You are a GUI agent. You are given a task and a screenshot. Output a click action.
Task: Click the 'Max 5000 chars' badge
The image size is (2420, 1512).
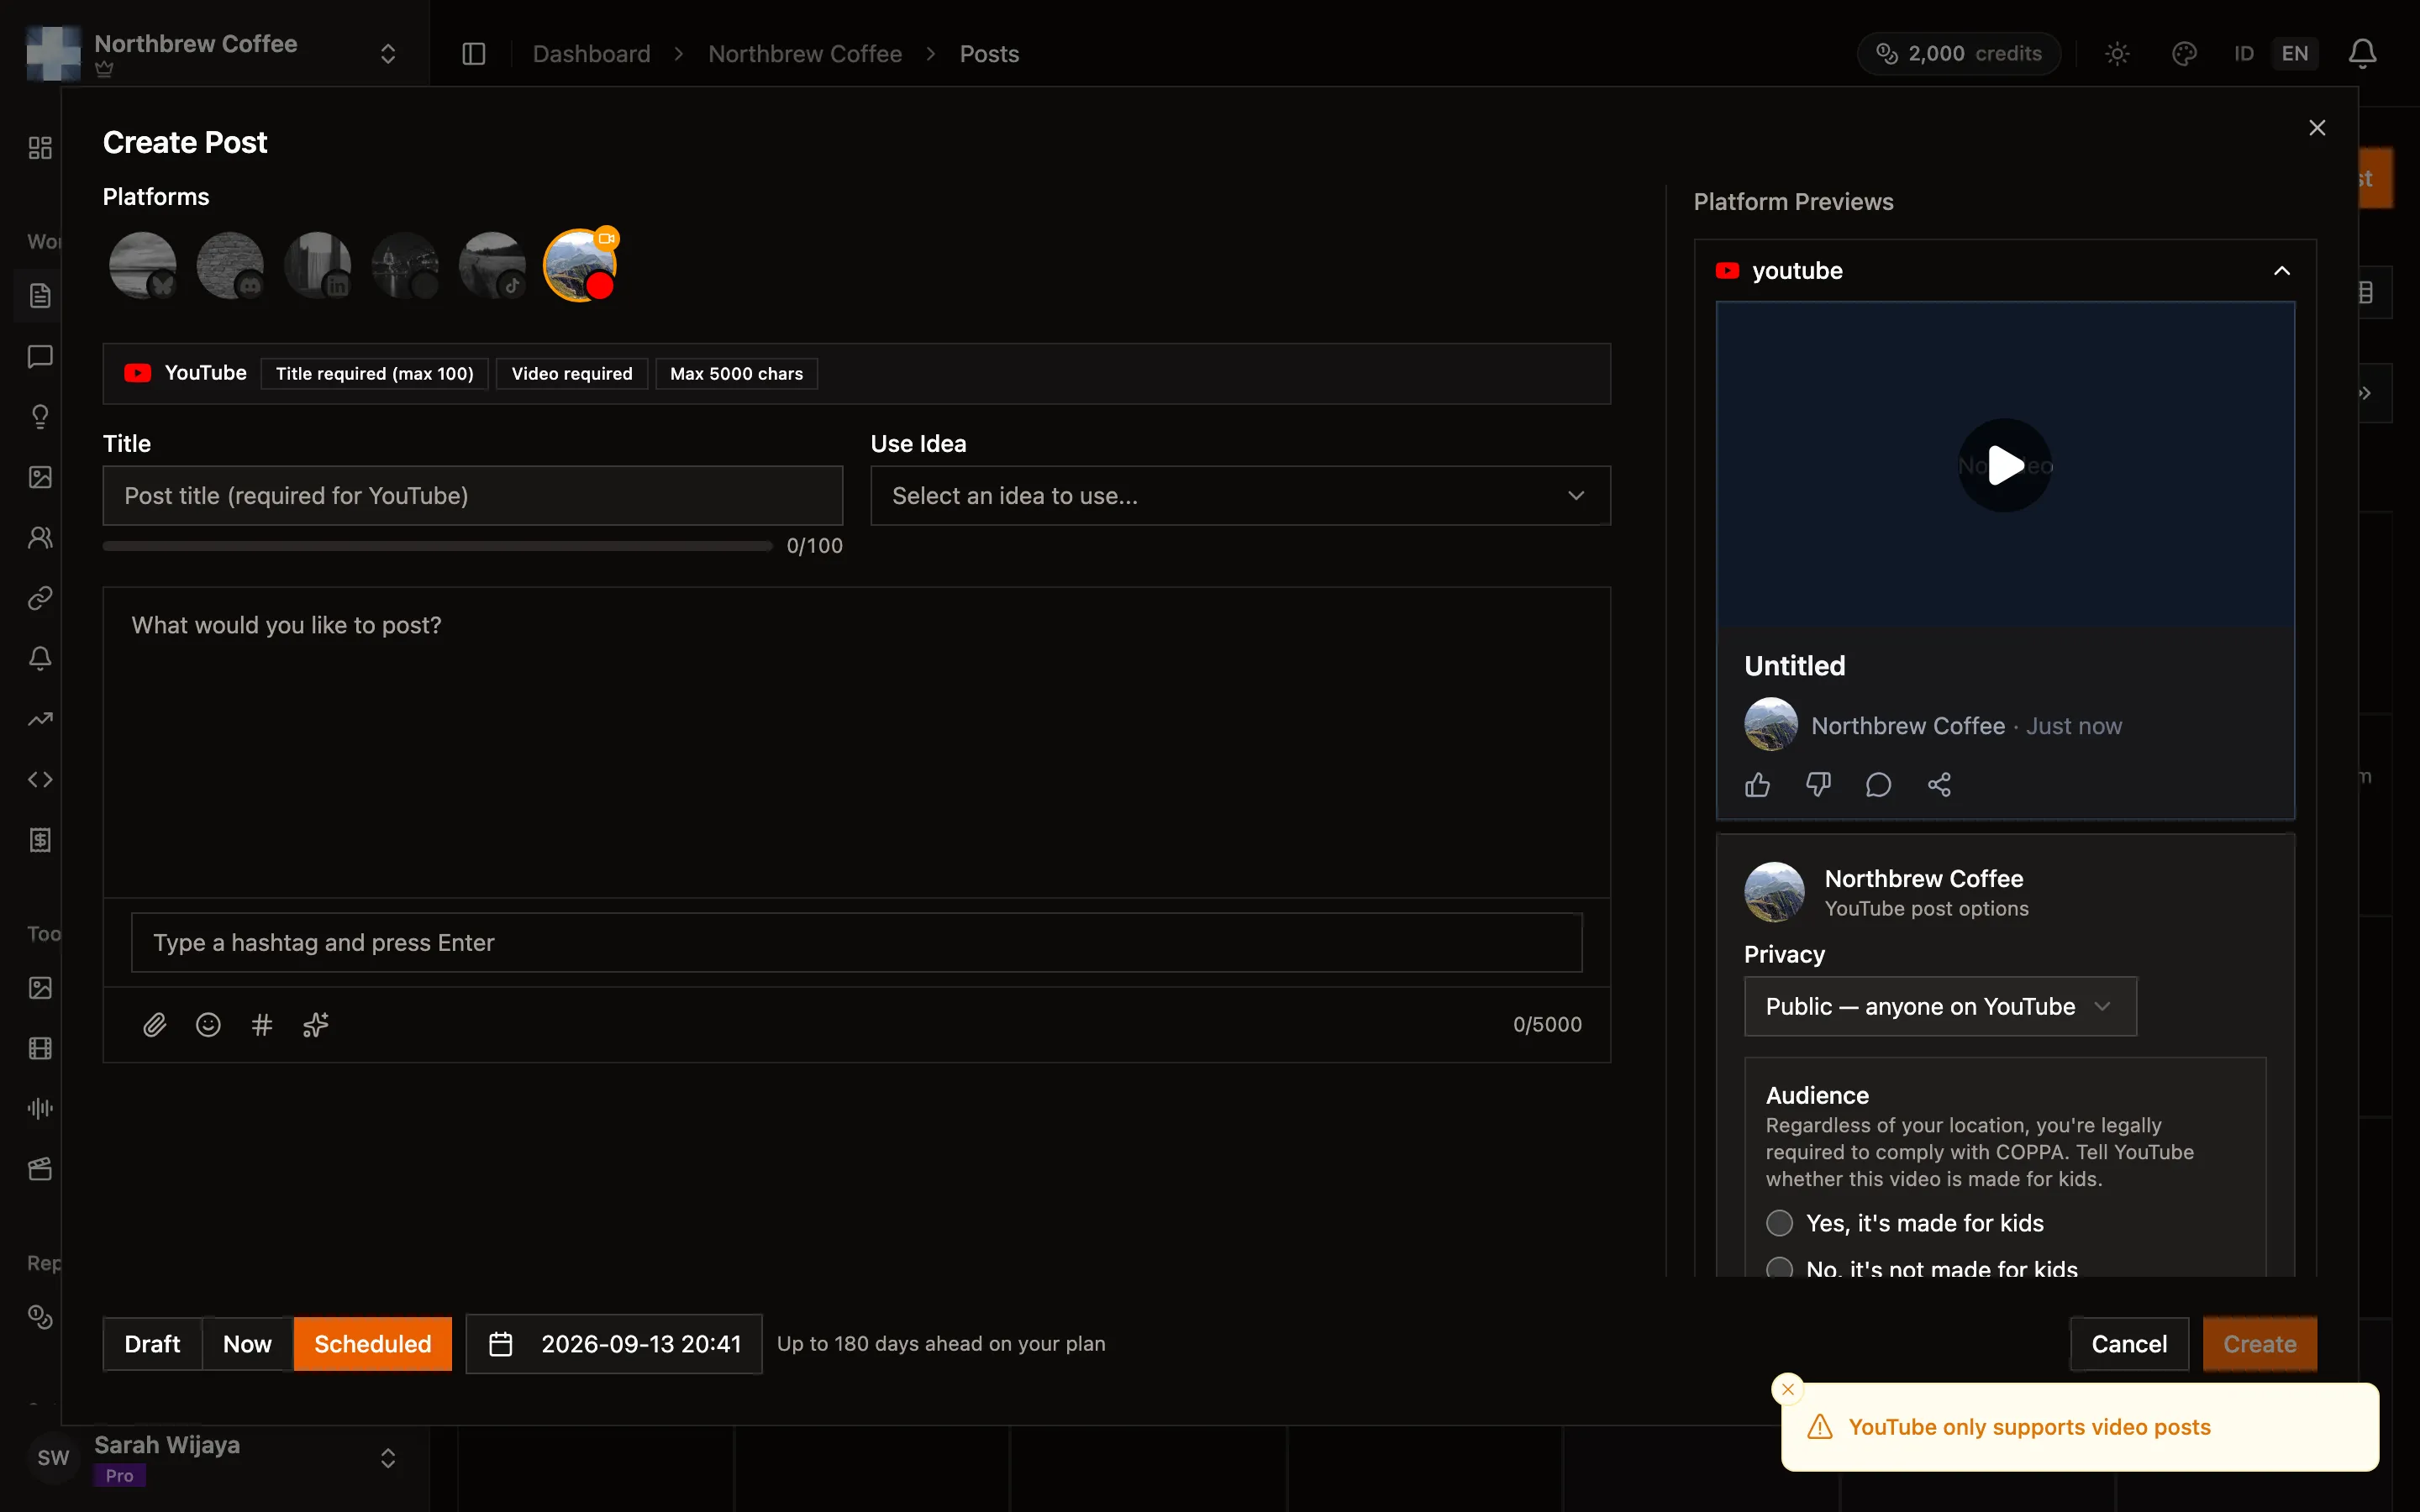point(737,374)
